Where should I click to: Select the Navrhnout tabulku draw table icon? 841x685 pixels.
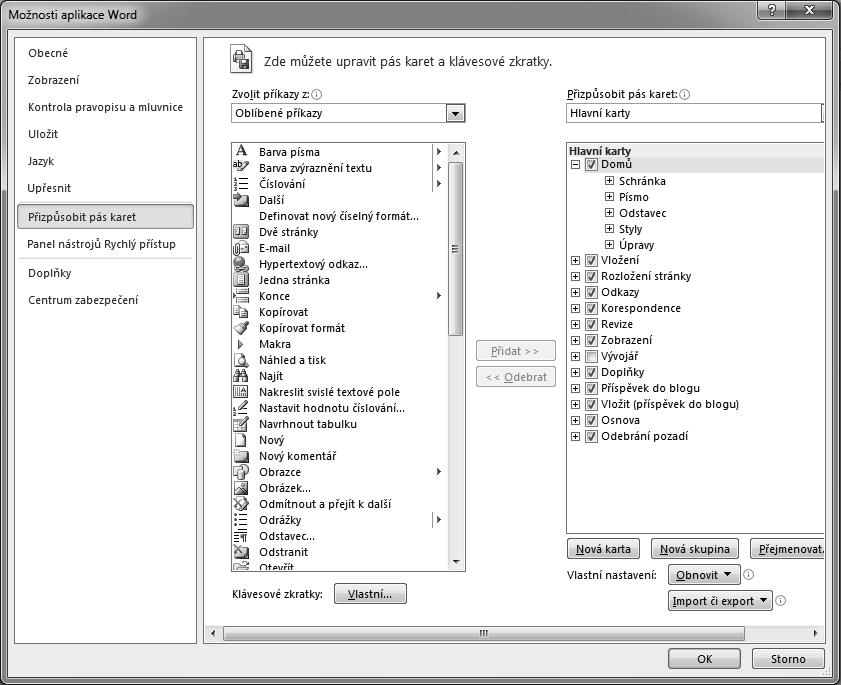241,424
